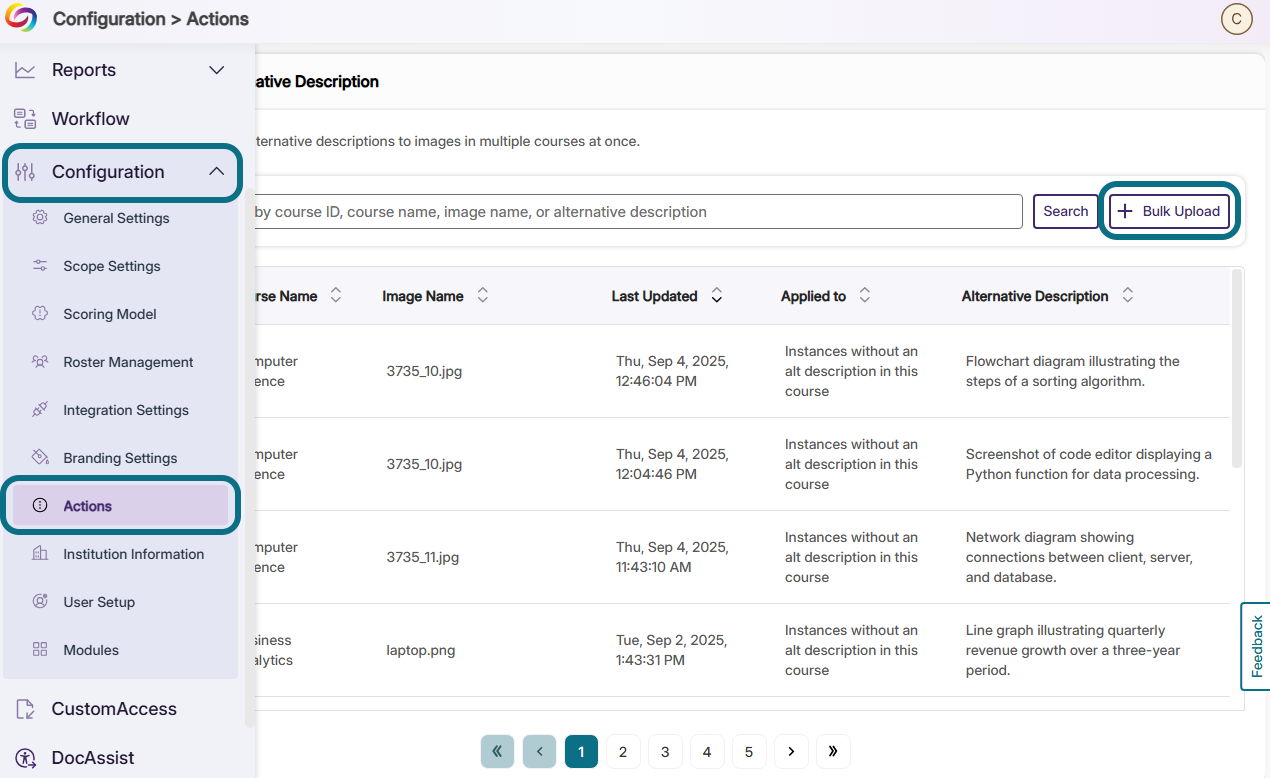The width and height of the screenshot is (1270, 778).
Task: Sort the Alternative Description column
Action: [1128, 296]
